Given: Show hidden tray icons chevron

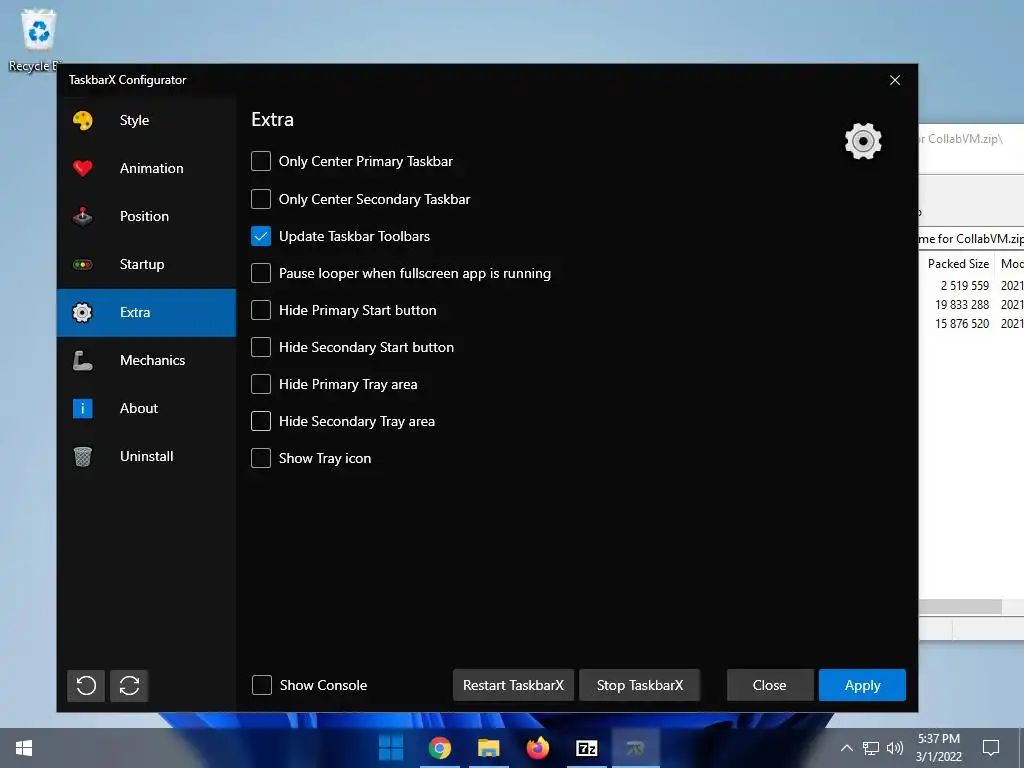Looking at the screenshot, I should pyautogui.click(x=846, y=748).
